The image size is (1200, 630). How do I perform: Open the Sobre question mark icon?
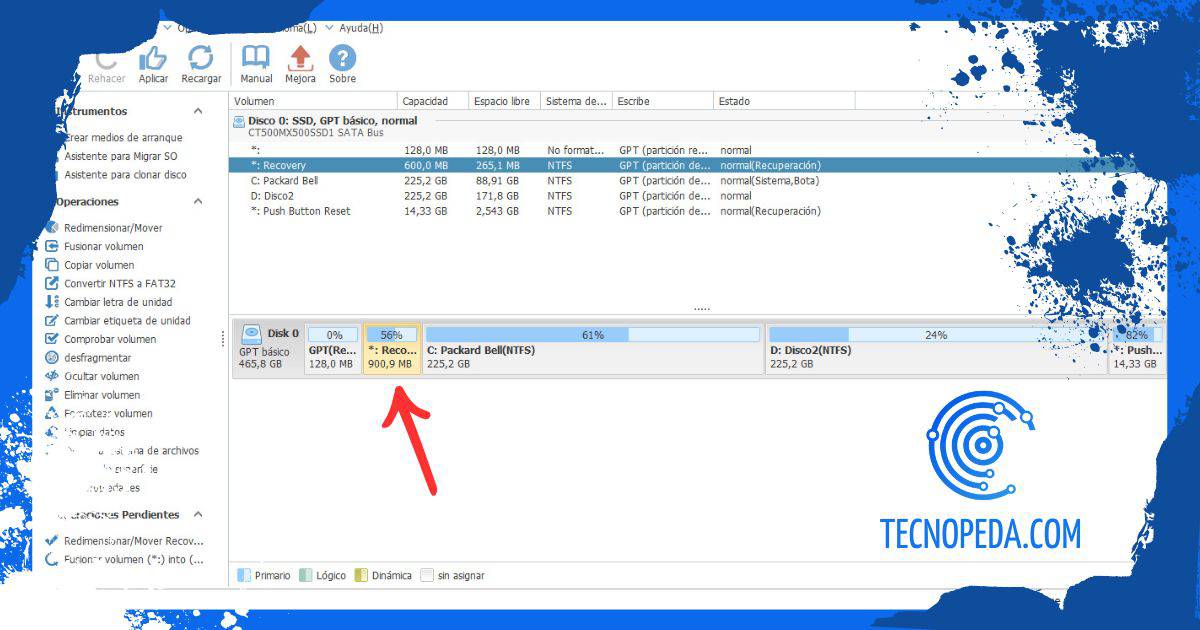pyautogui.click(x=342, y=57)
